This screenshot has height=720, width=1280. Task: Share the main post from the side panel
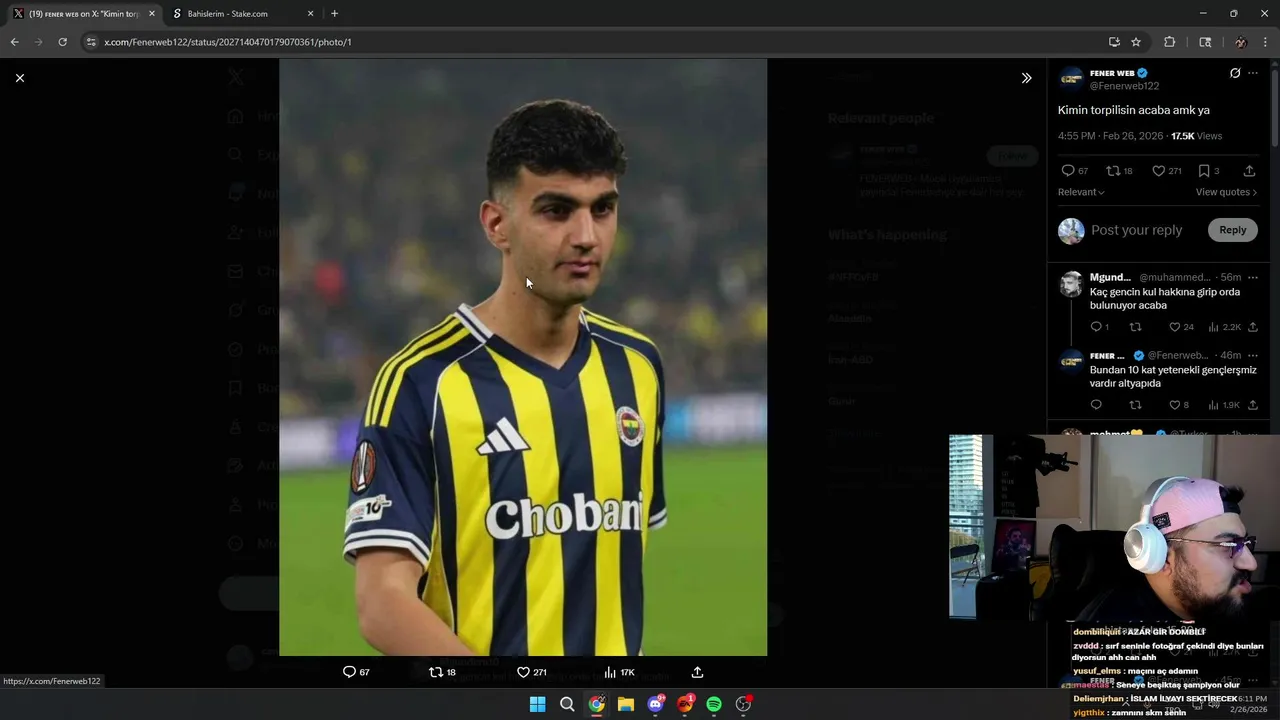(1249, 171)
